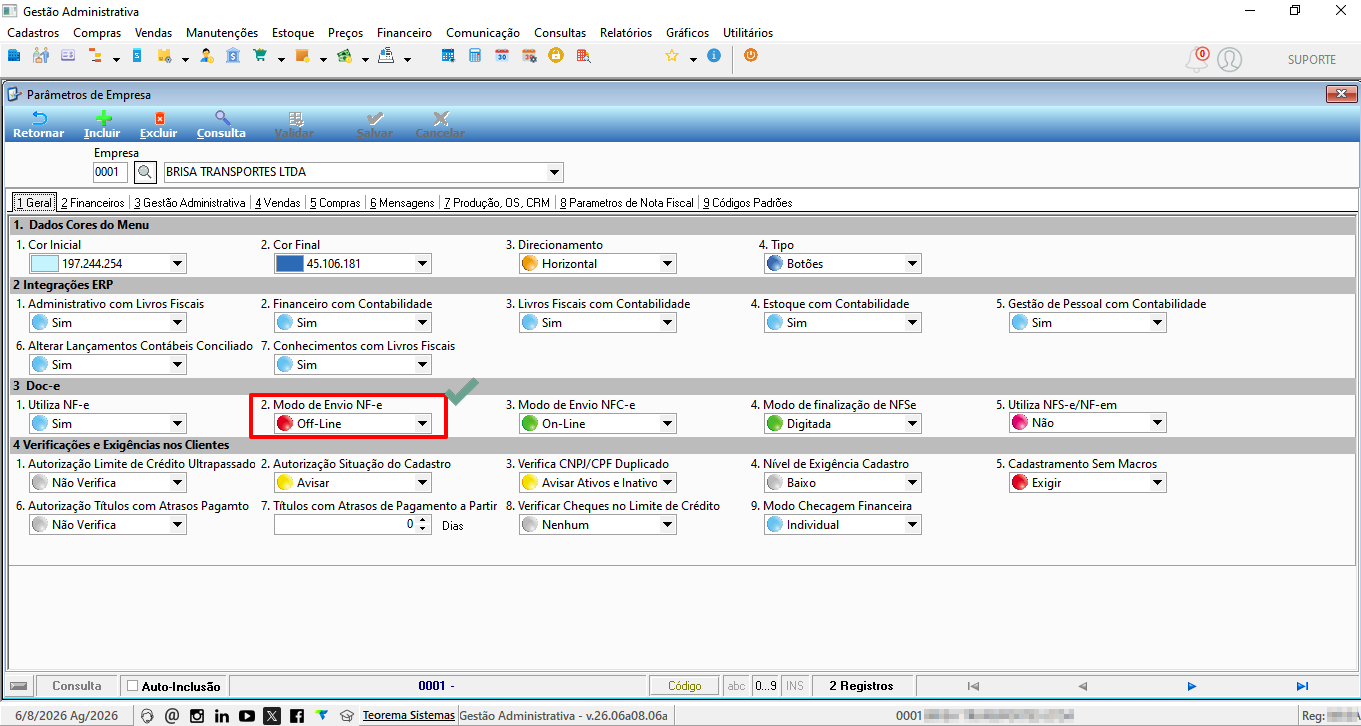1361x726 pixels.
Task: Increase the Títulos com Atrasos days stepper
Action: 424,520
